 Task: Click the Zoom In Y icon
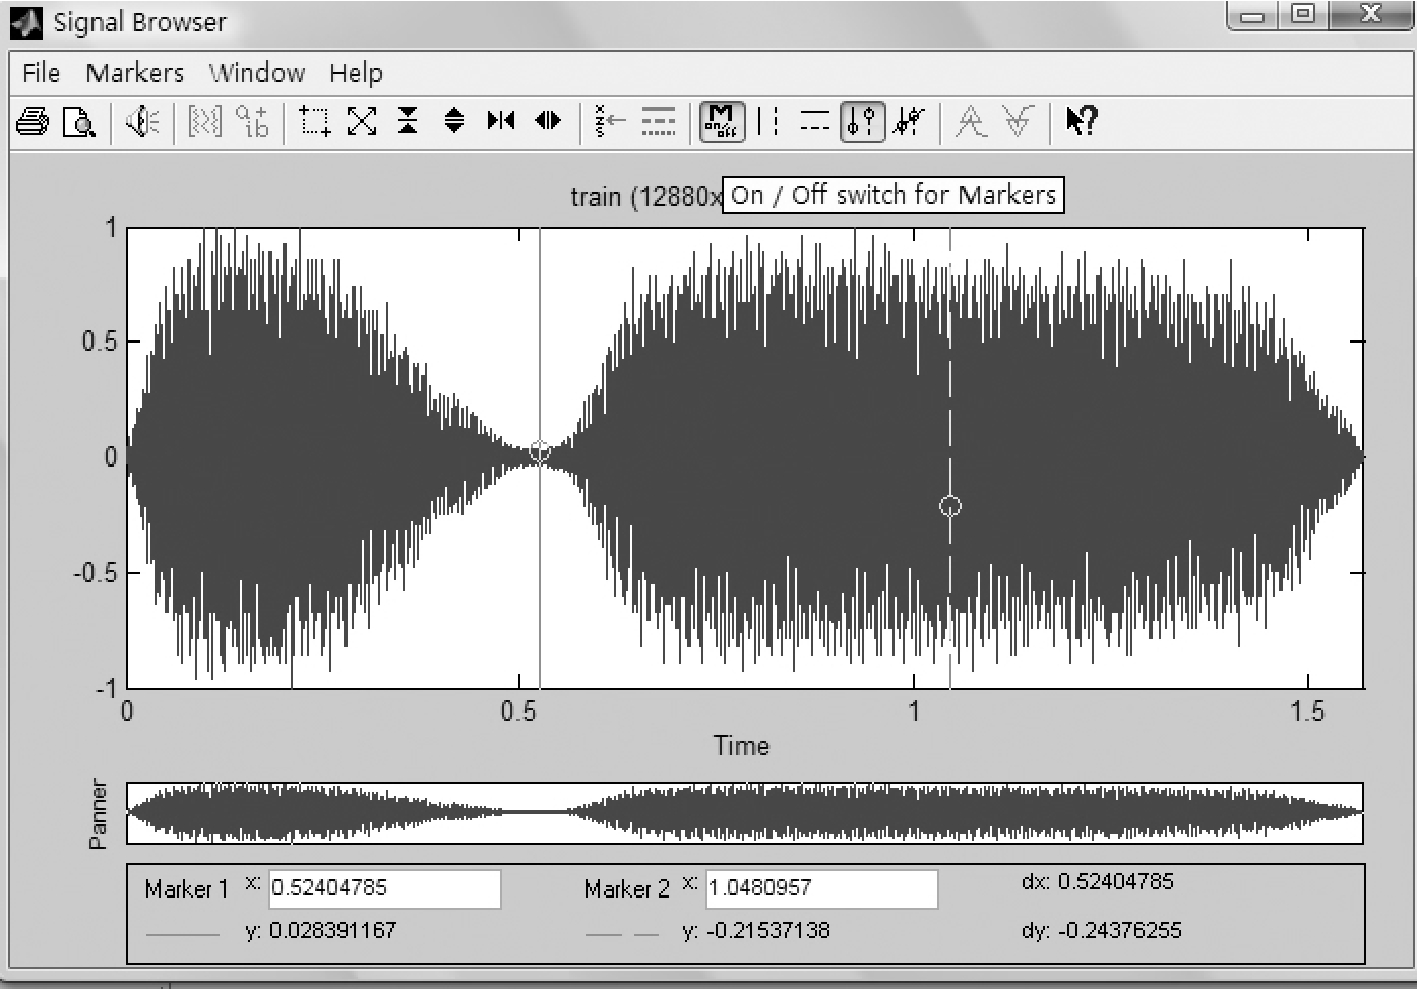tap(408, 122)
